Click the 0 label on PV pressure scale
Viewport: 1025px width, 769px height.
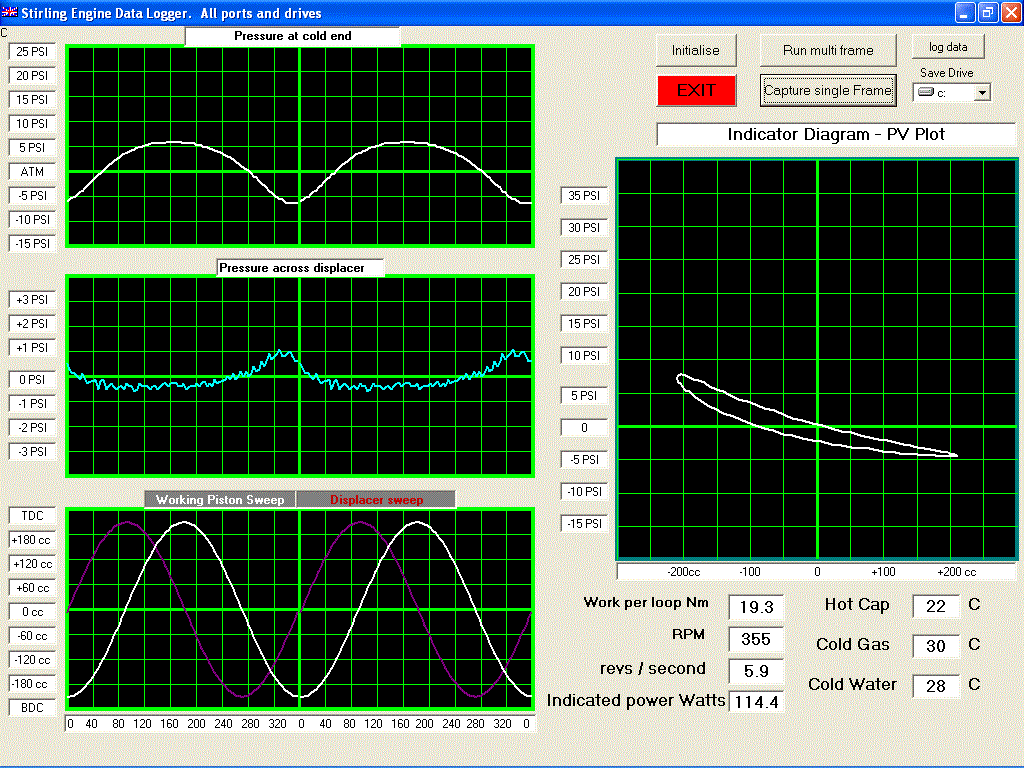584,428
